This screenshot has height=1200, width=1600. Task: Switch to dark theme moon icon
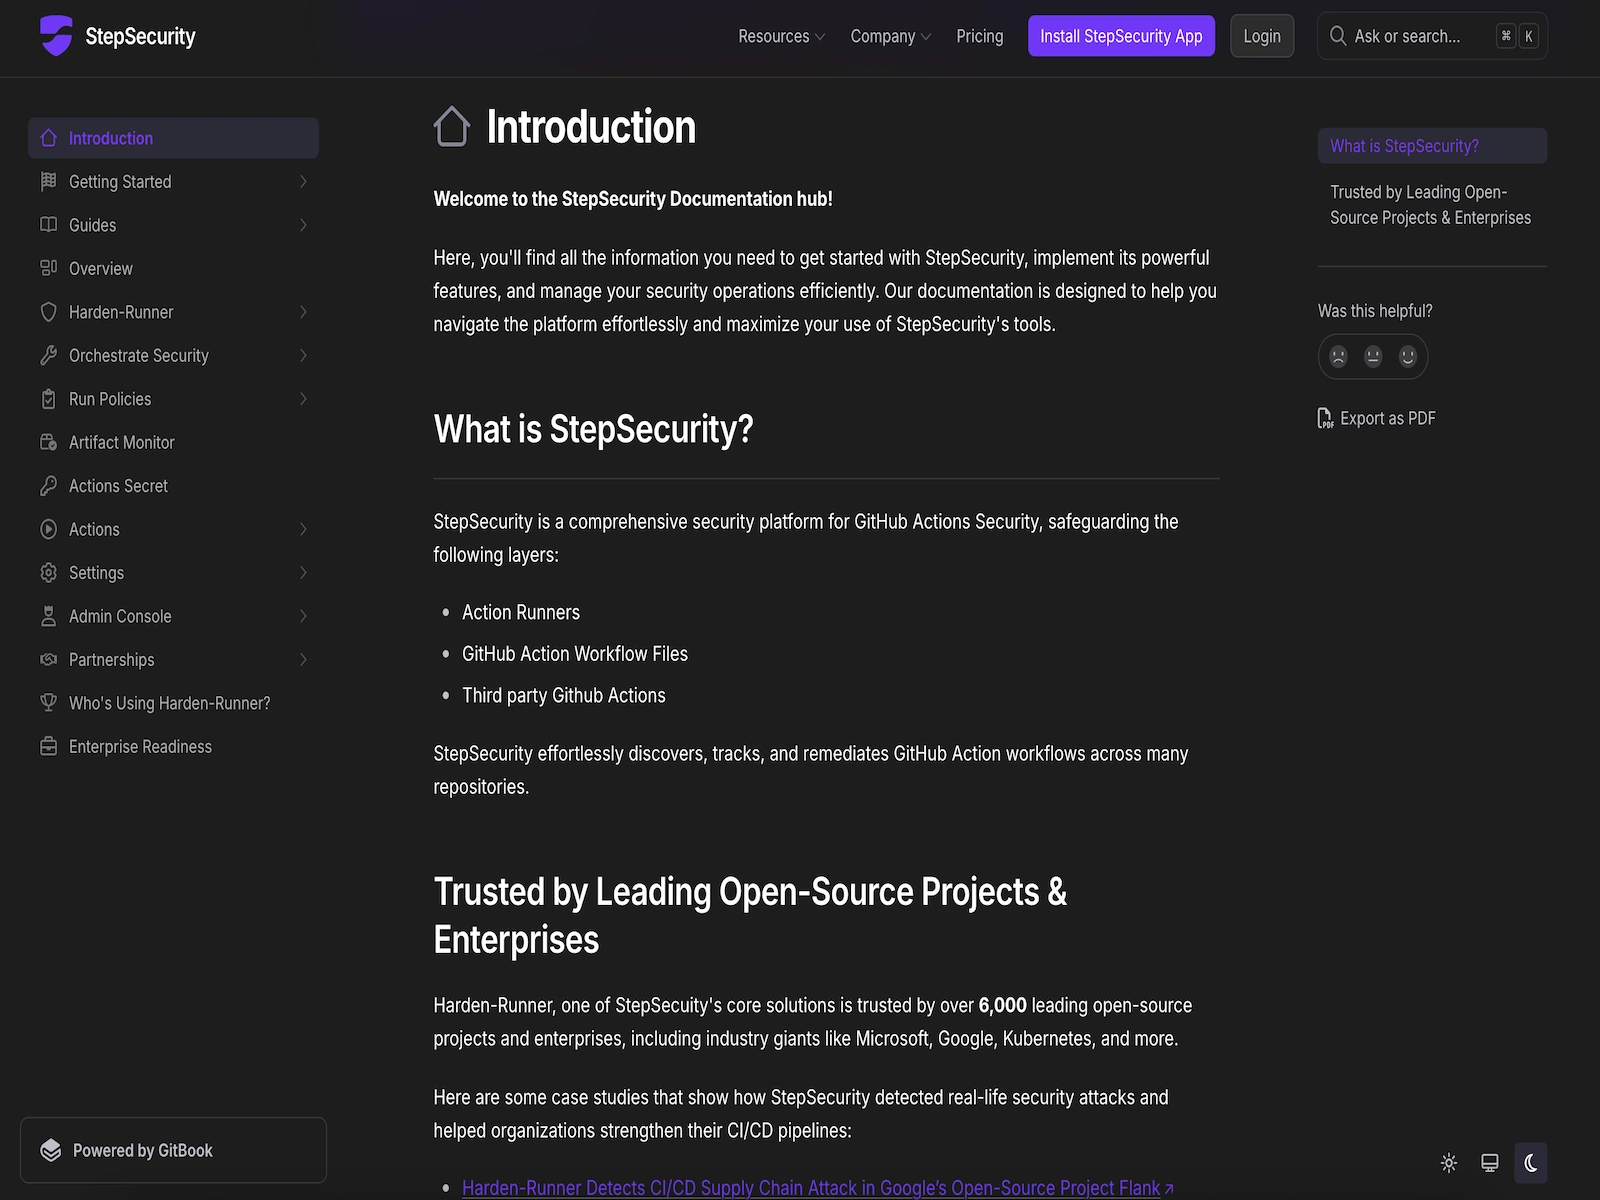click(x=1531, y=1163)
